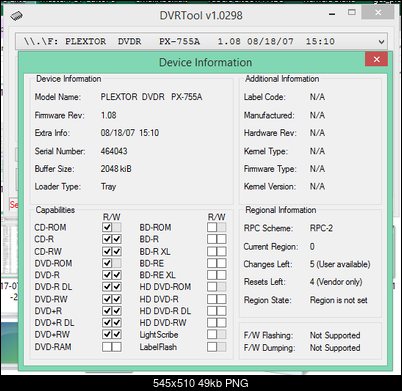Select F/W Dumping Not Supported value
The image size is (402, 391).
point(335,348)
